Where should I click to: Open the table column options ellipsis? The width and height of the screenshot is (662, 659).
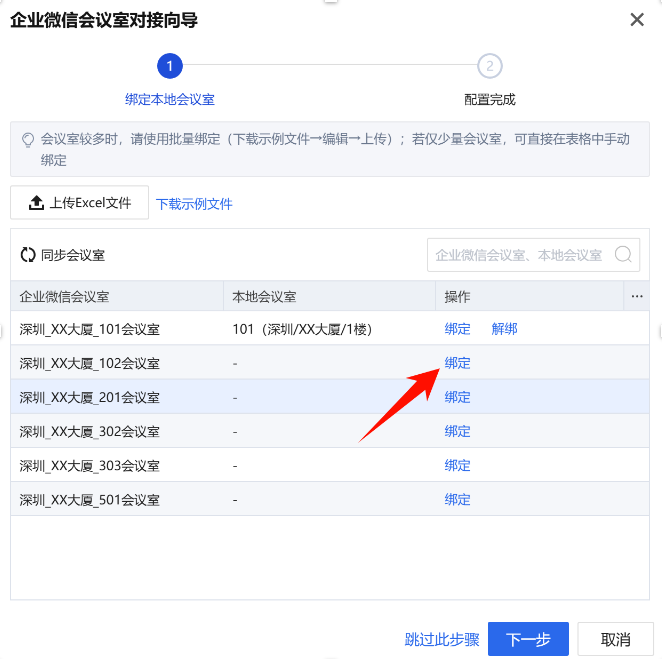tap(637, 297)
